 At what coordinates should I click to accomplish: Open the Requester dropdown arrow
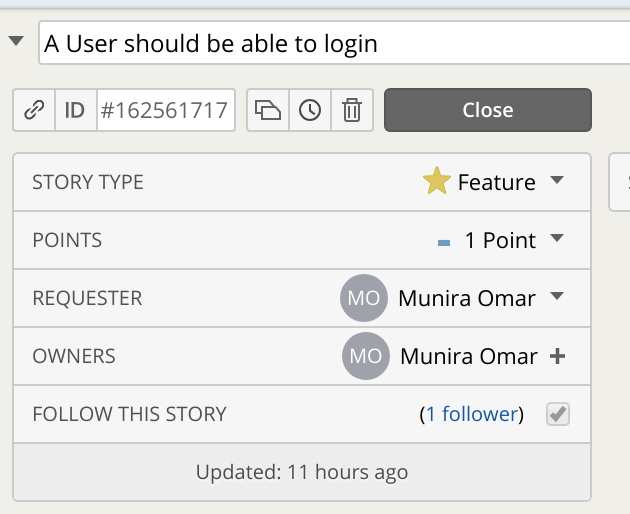point(558,297)
